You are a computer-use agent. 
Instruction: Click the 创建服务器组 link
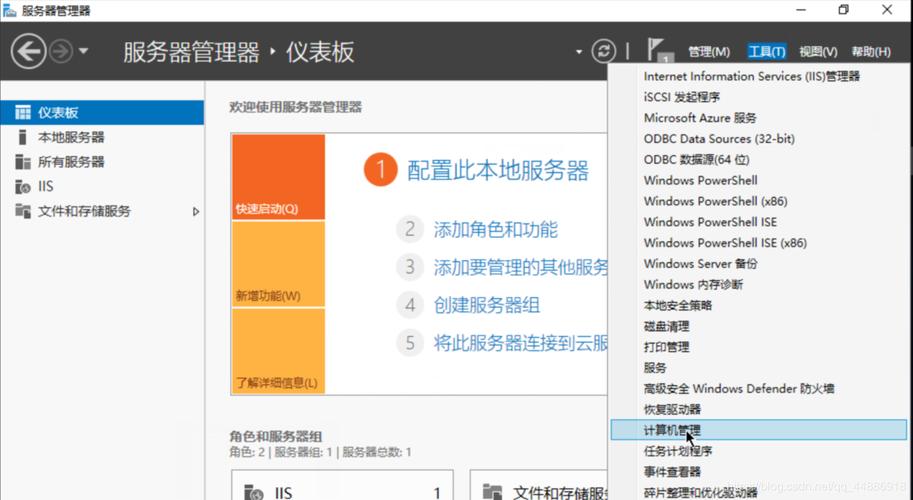487,305
